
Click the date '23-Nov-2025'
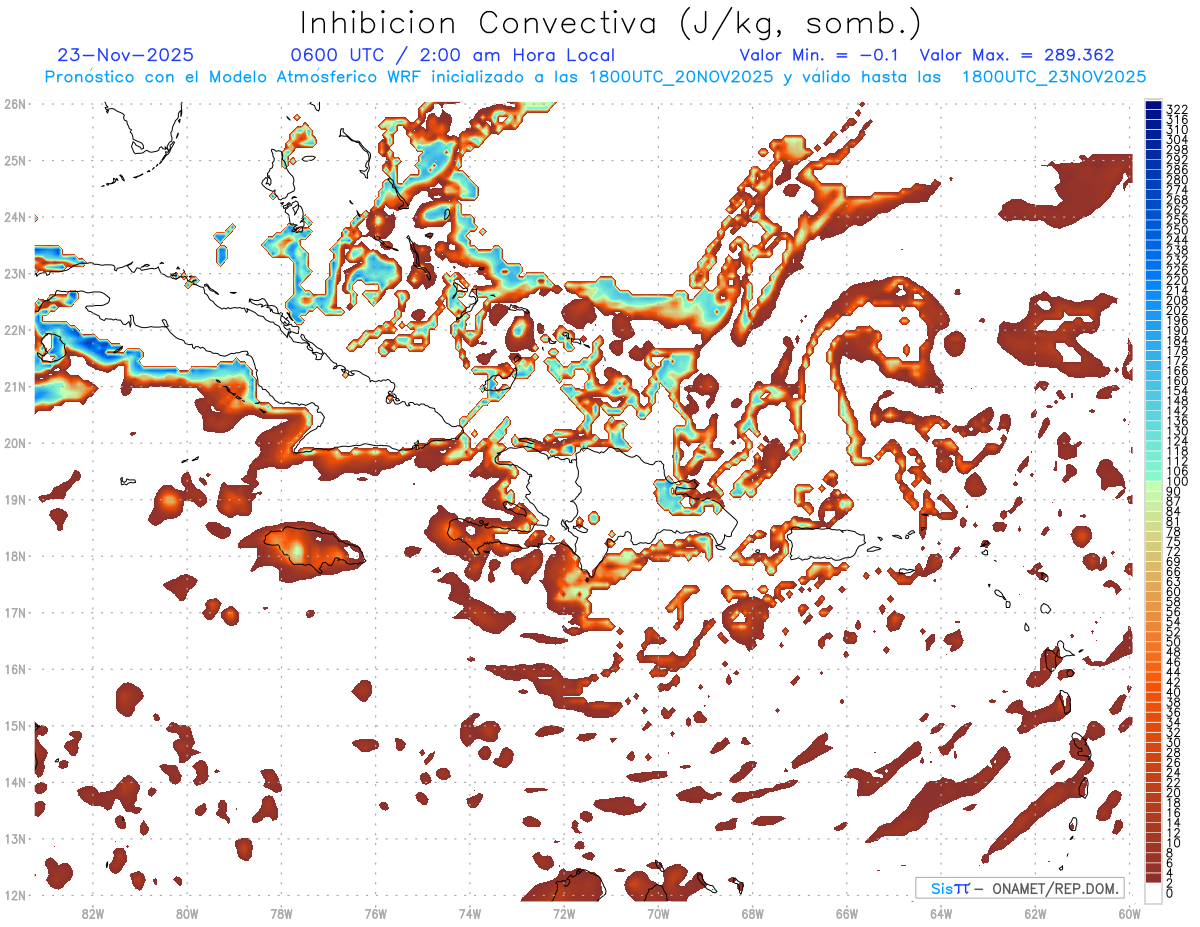point(126,55)
